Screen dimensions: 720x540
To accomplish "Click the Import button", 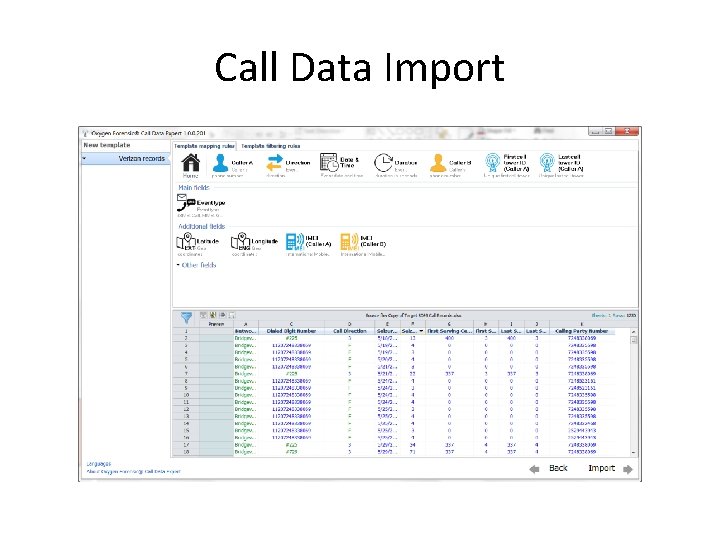I will click(602, 468).
